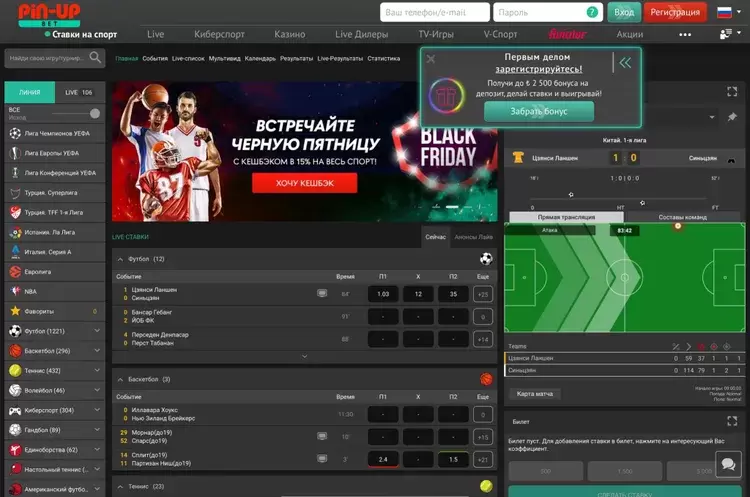The height and width of the screenshot is (497, 750).
Task: Pin the match tracker panel
Action: [x=732, y=117]
